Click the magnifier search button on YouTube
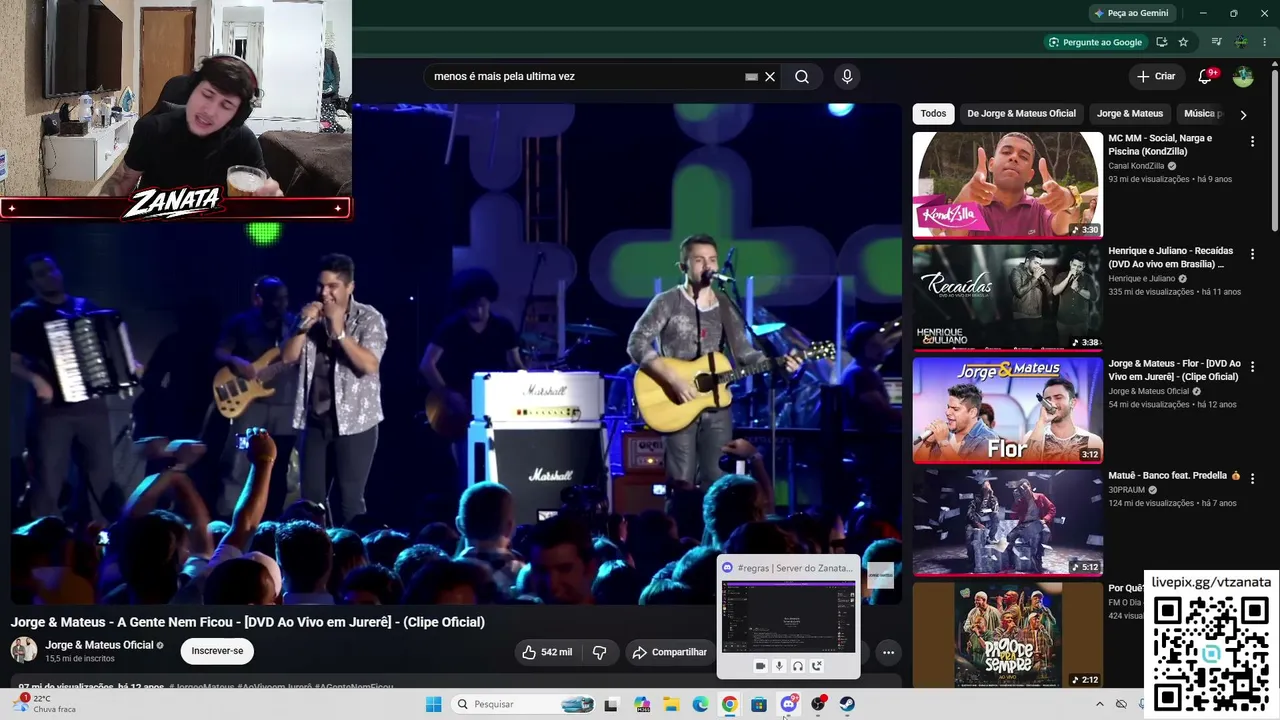 pos(802,77)
